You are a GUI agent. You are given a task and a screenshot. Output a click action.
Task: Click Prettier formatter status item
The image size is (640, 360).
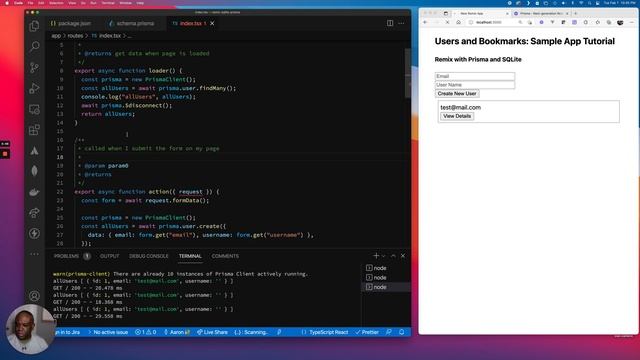[x=367, y=332]
